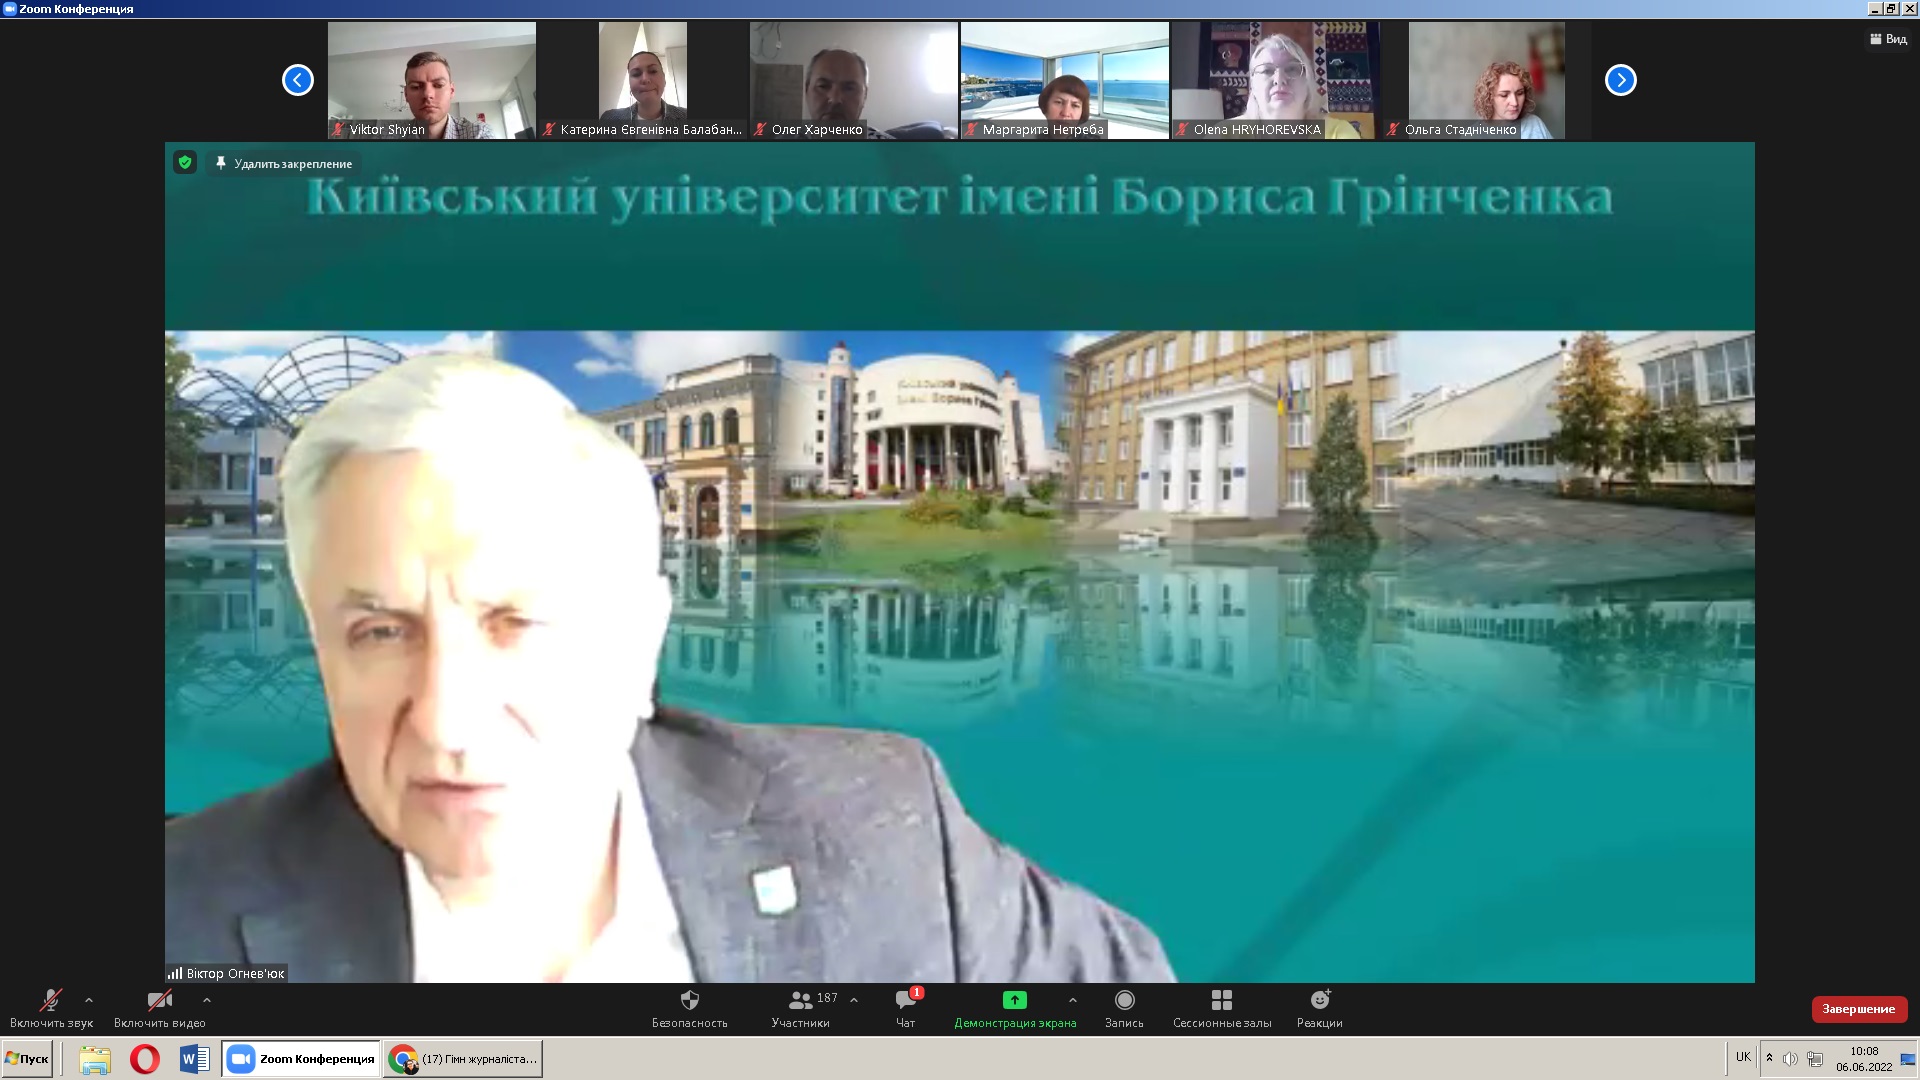Select Viktor Shyian's video thumbnail
The image size is (1920, 1080).
coord(432,80)
